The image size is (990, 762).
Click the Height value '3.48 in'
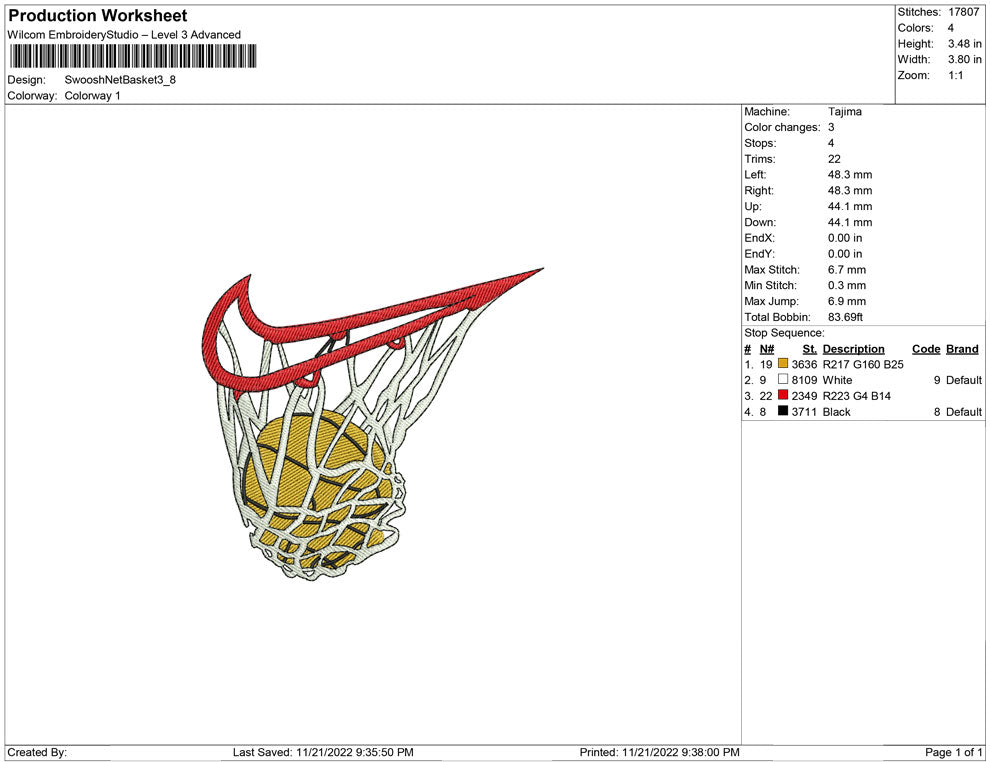965,44
